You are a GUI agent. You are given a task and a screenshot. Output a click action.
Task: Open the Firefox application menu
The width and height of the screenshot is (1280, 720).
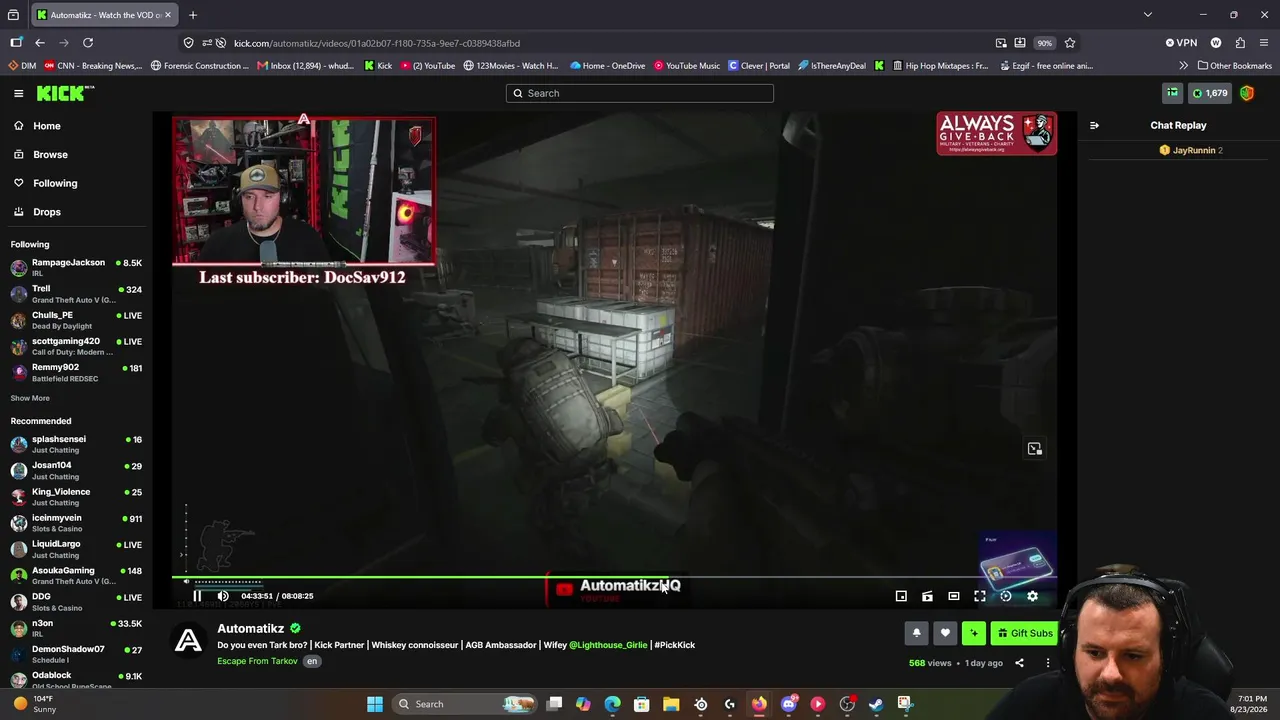pyautogui.click(x=1264, y=43)
